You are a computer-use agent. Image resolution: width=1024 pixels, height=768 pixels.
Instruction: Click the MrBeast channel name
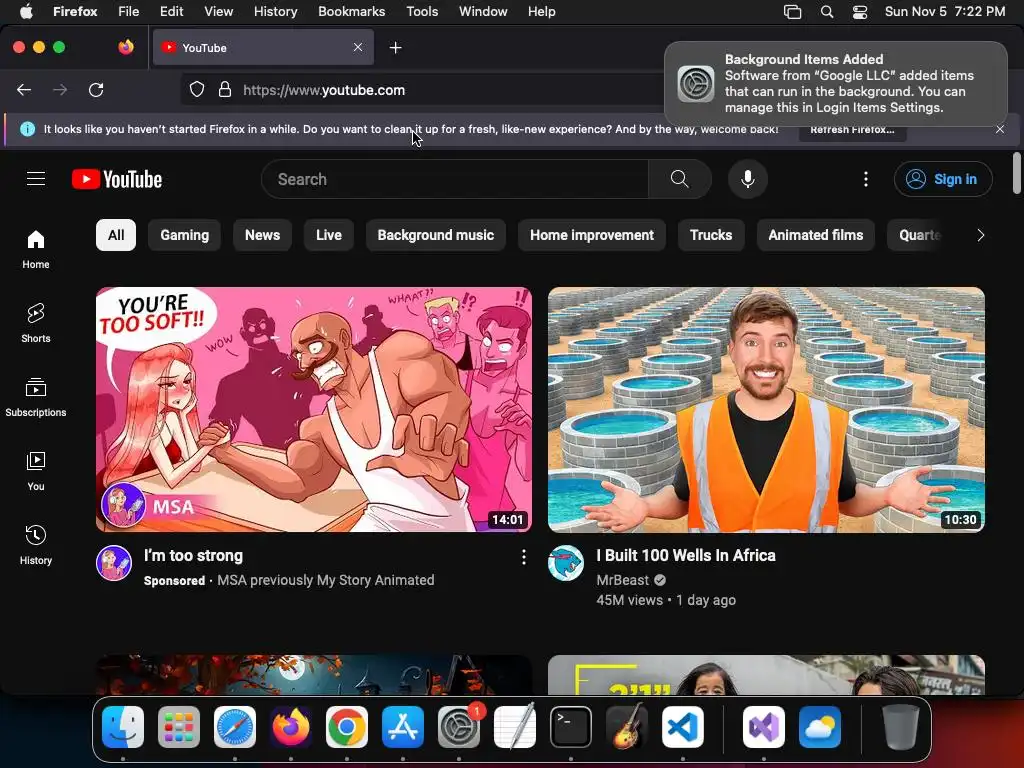[x=622, y=580]
